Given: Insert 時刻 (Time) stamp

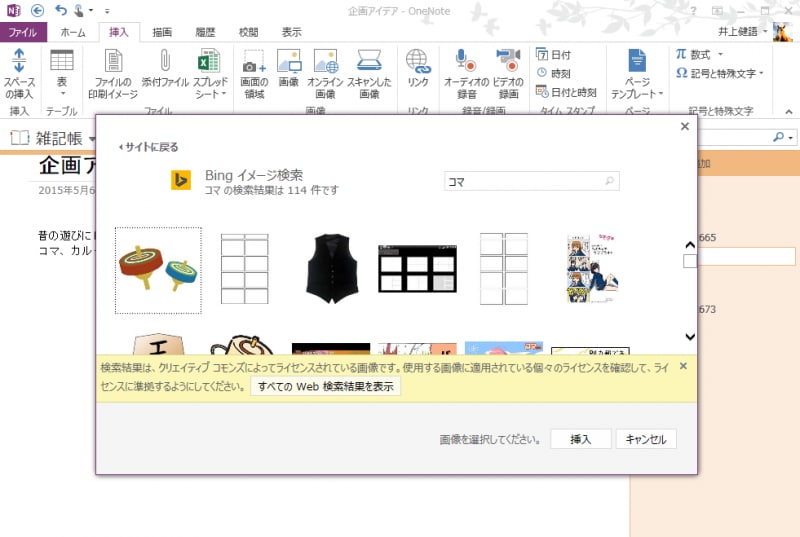Looking at the screenshot, I should pyautogui.click(x=554, y=73).
